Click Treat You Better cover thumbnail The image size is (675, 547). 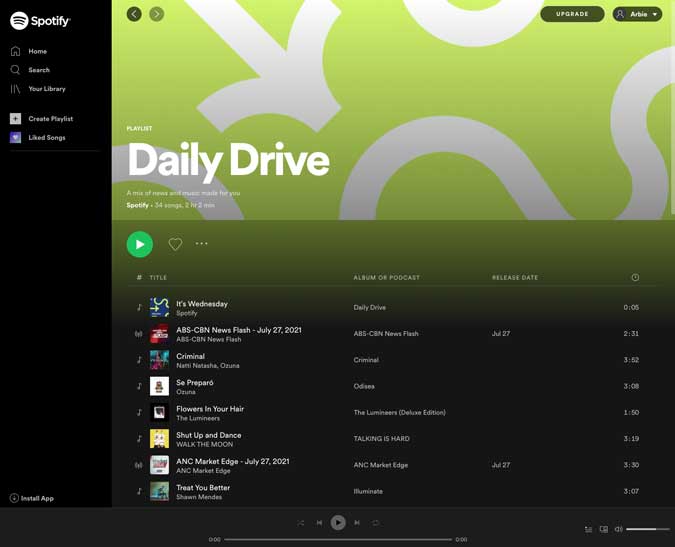159,491
